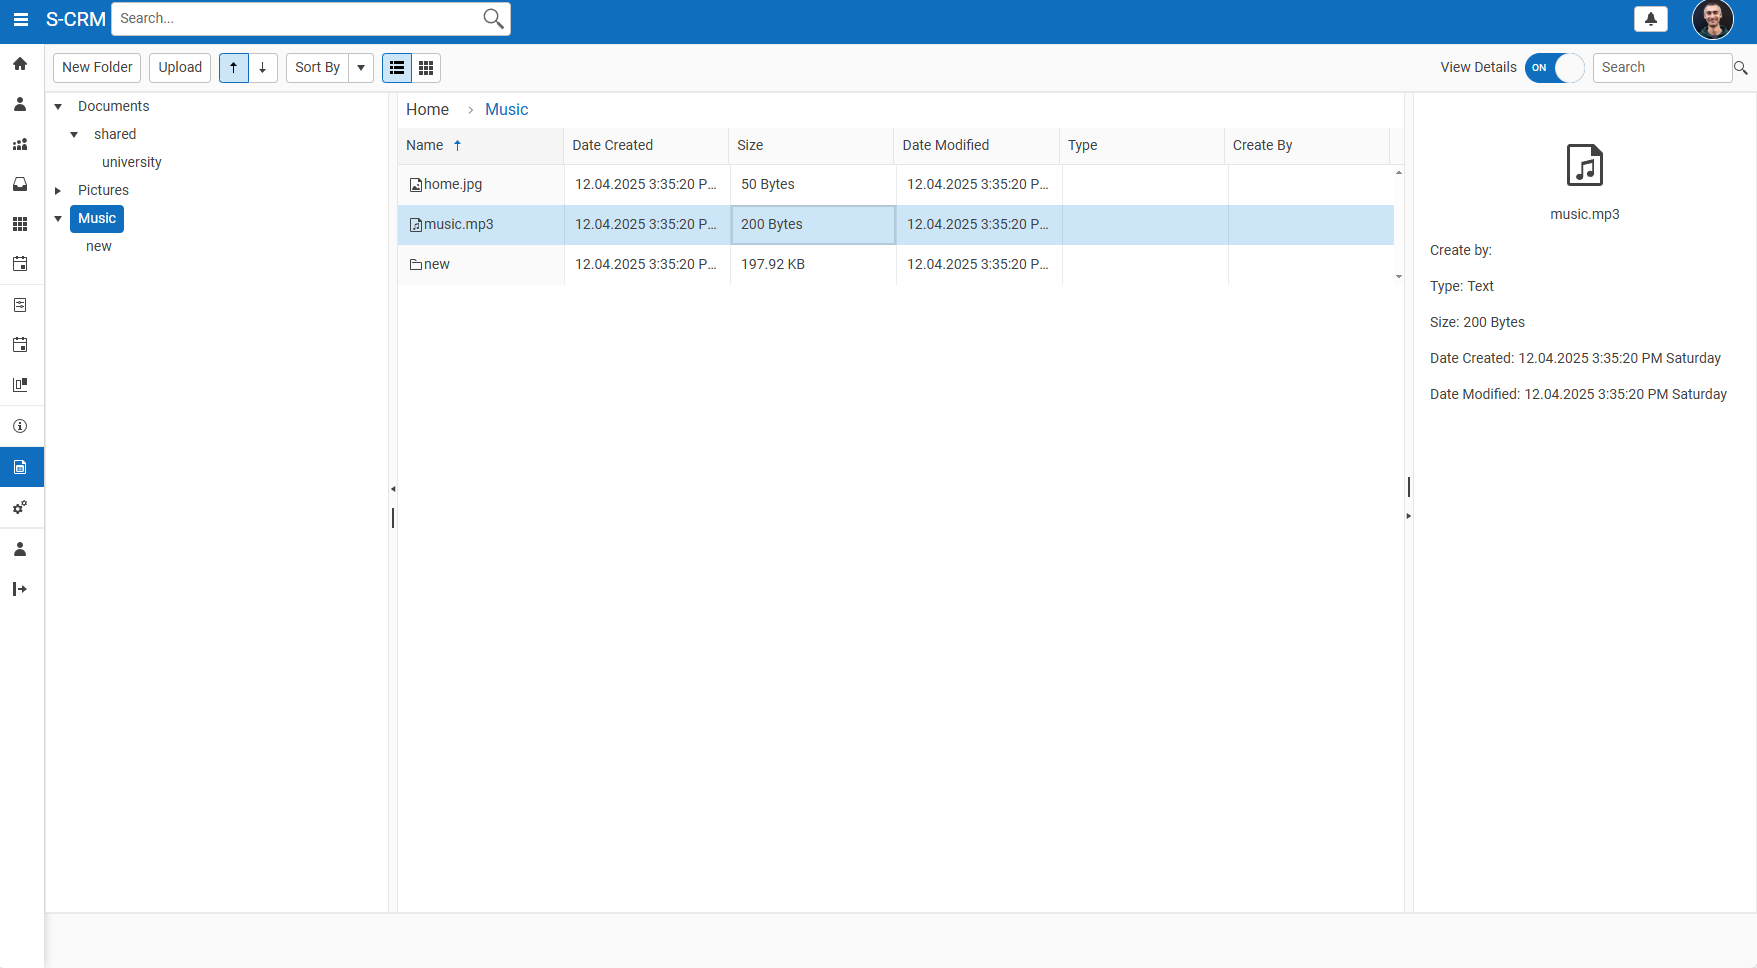The image size is (1757, 968).
Task: Open the first person icon in the sidebar
Action: click(x=20, y=104)
